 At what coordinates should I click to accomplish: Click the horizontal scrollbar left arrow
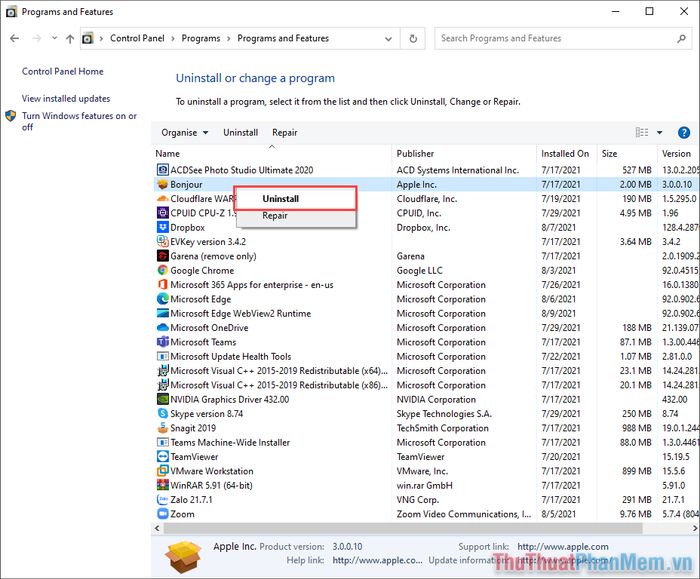pos(157,528)
